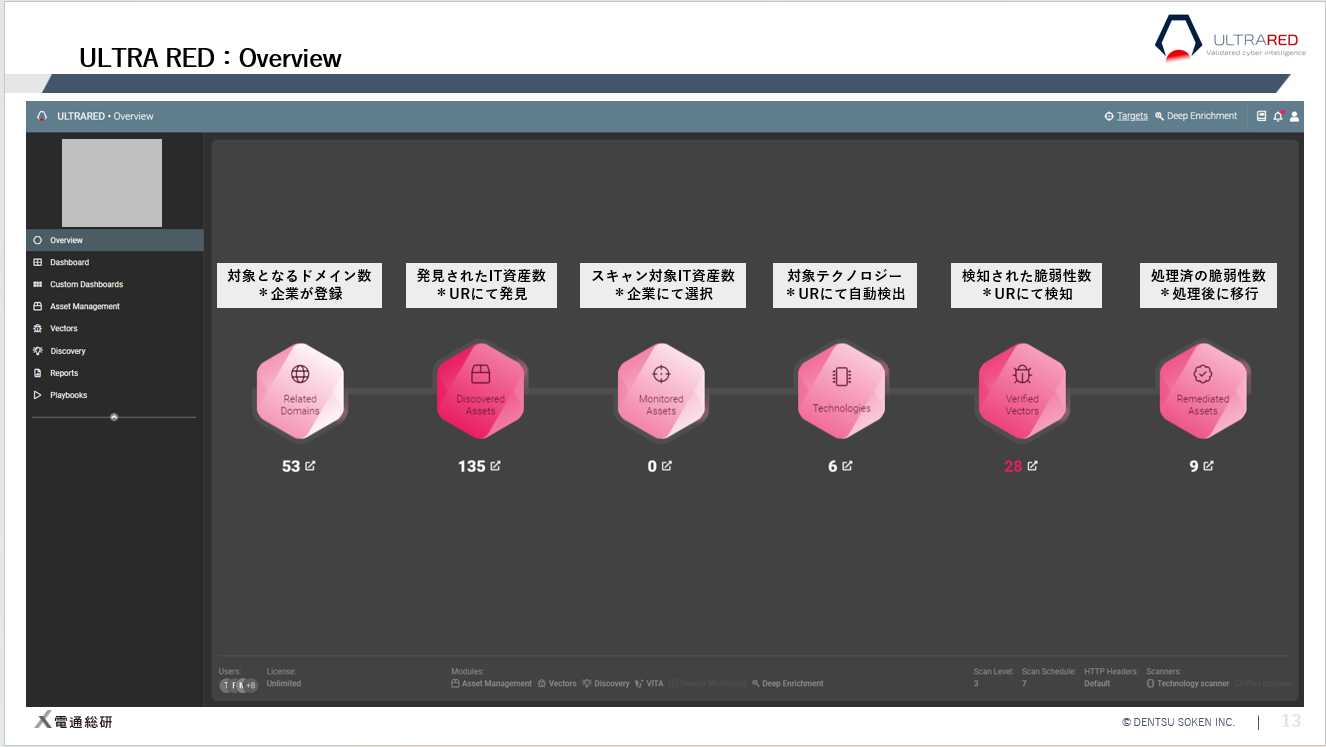
Task: Click the gray company logo placeholder
Action: pos(112,183)
